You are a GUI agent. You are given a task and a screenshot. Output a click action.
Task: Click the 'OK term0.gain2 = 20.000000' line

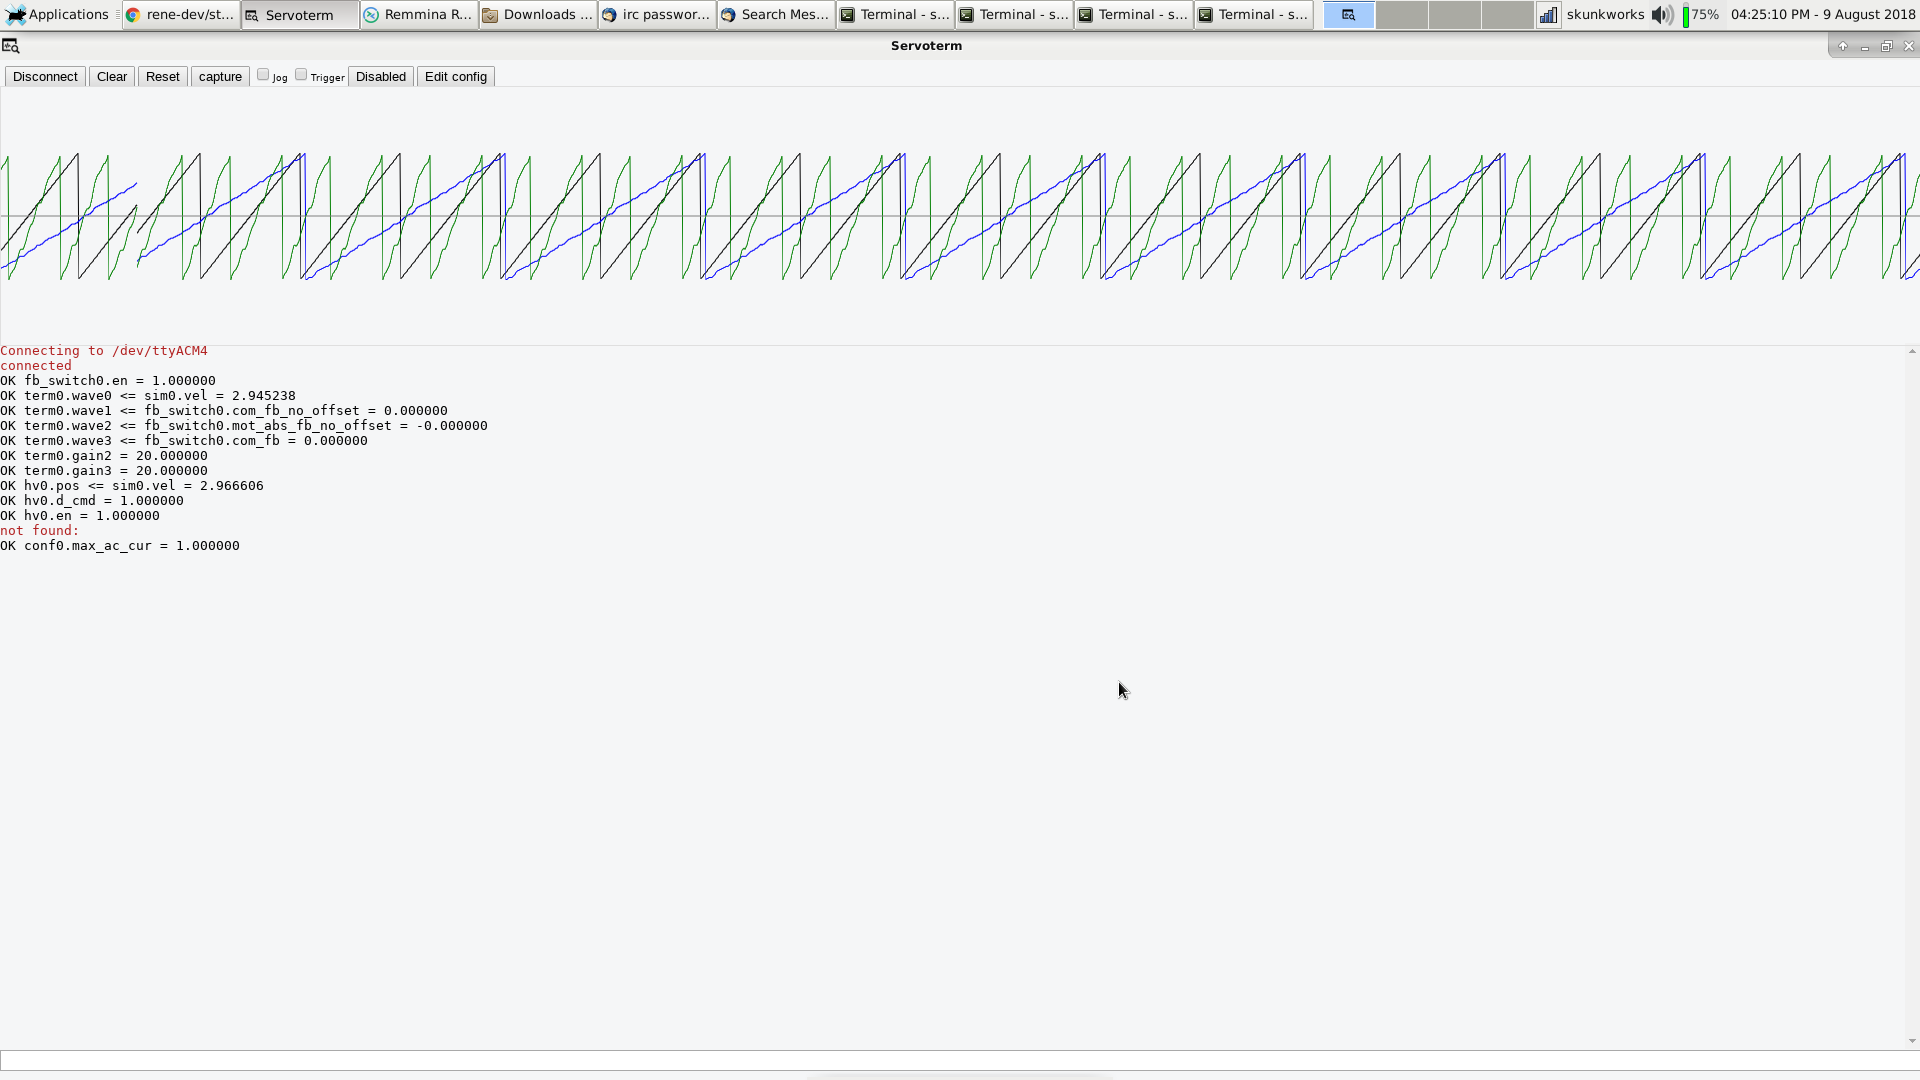click(104, 456)
